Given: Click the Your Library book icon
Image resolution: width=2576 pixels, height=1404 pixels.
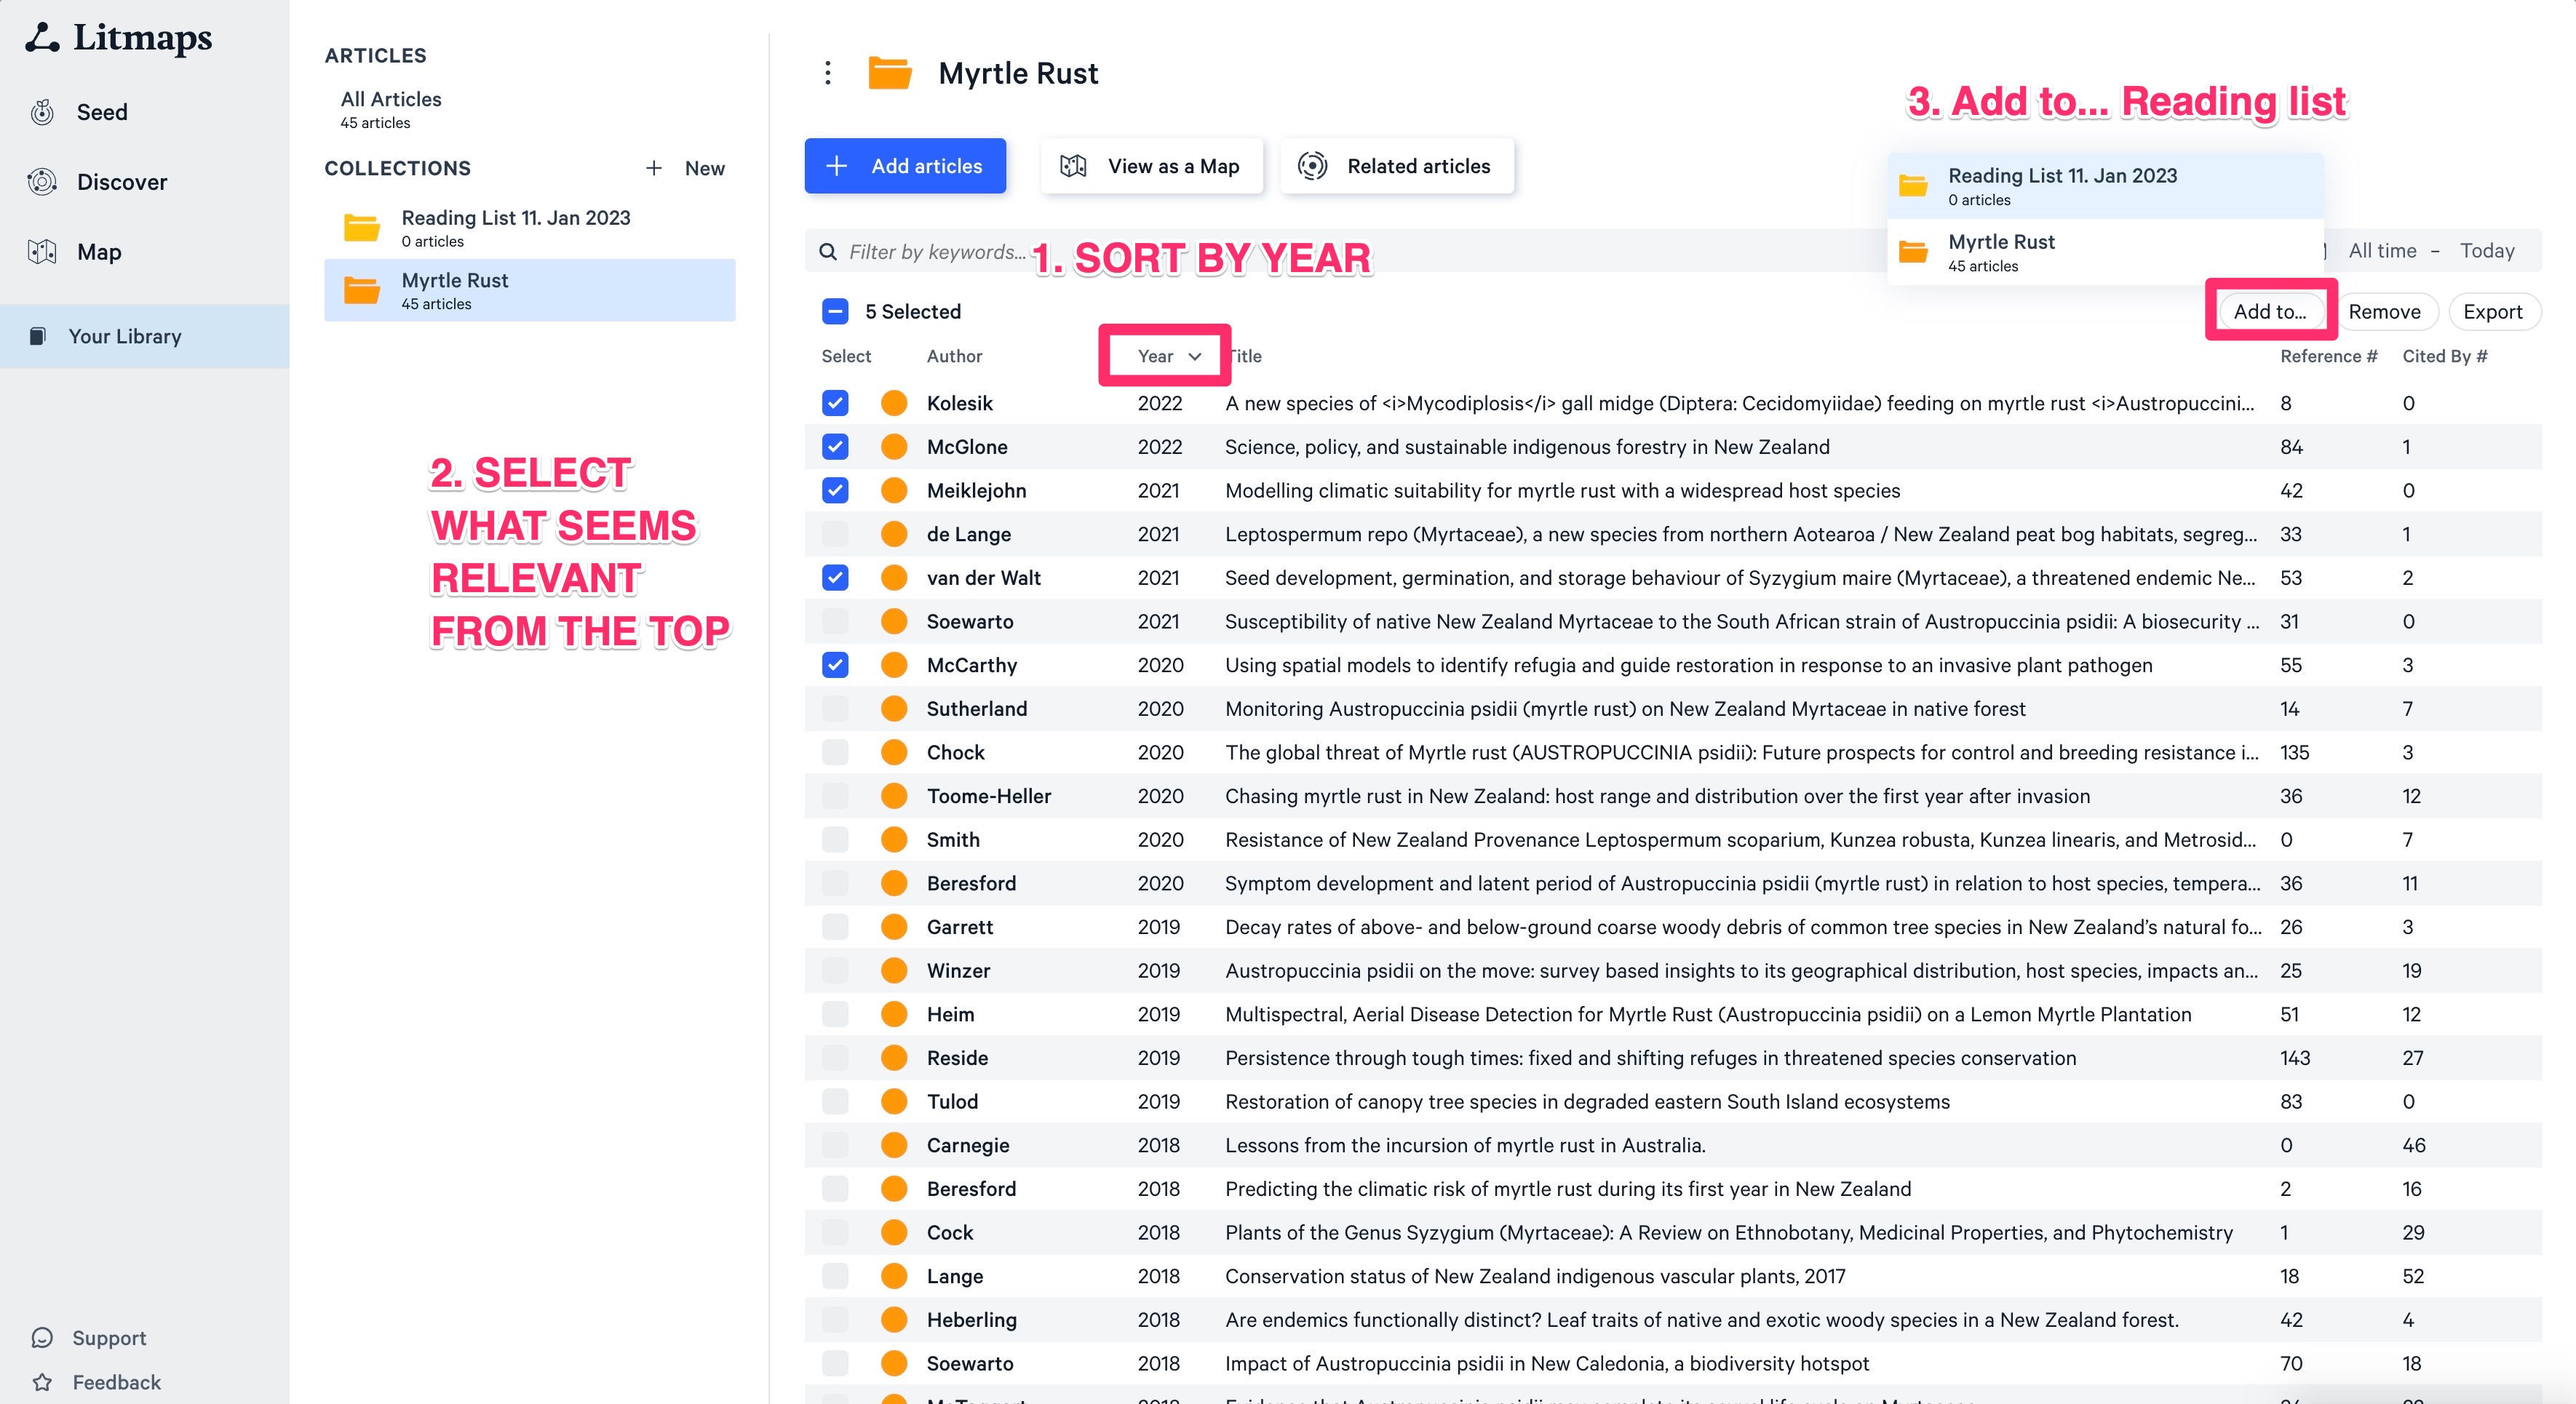Looking at the screenshot, I should tap(37, 336).
